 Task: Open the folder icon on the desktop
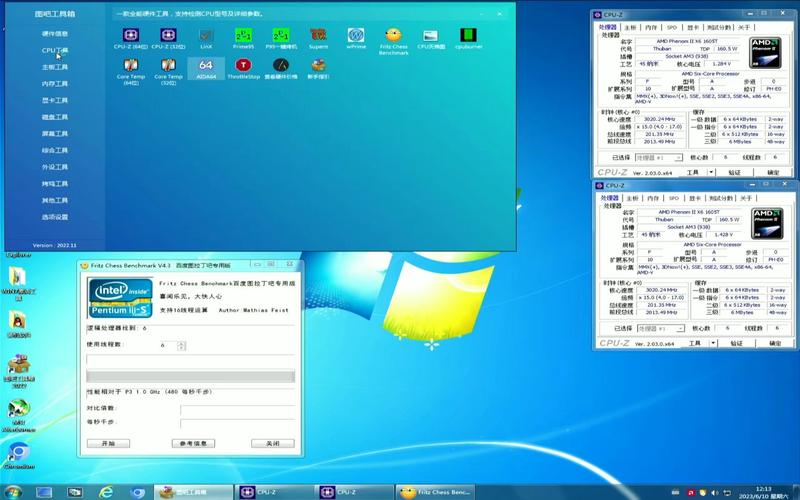pos(18,284)
